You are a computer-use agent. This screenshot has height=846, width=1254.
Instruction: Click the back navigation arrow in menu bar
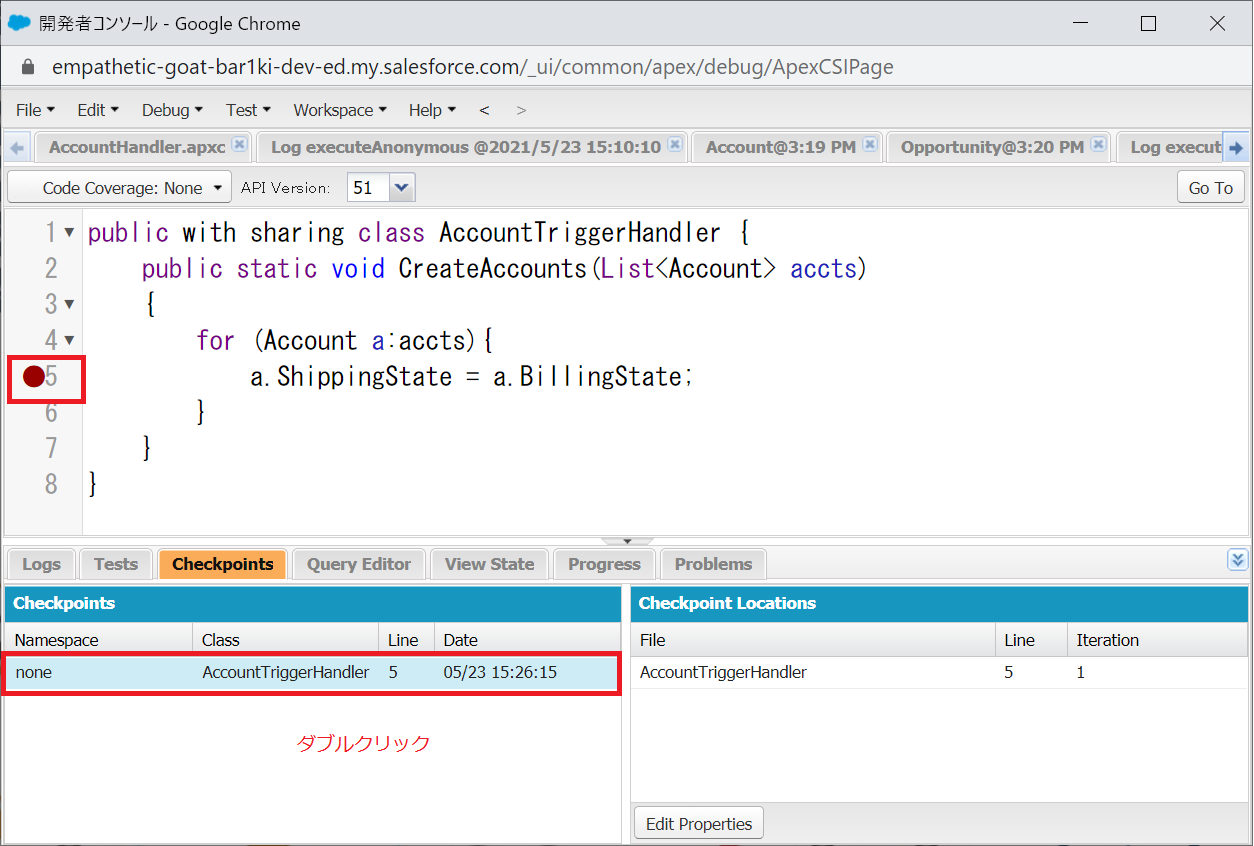[484, 110]
